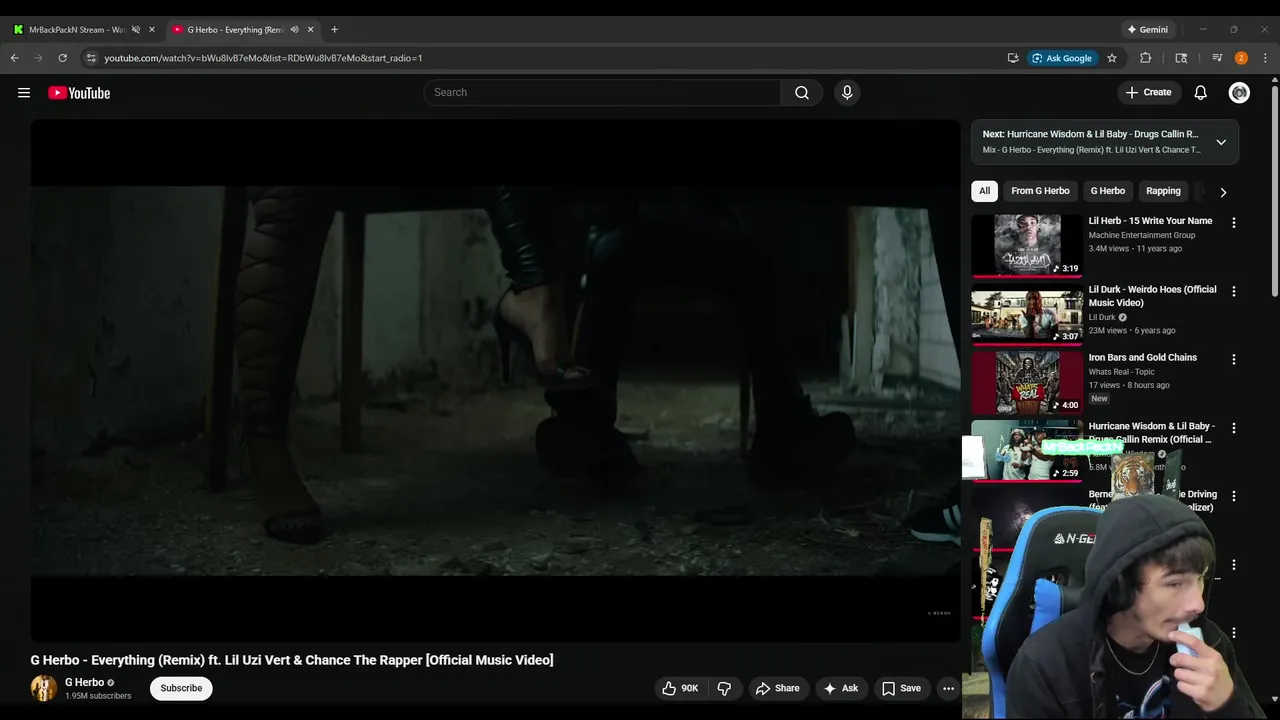Click the YouTube search magnifier button

pyautogui.click(x=802, y=93)
